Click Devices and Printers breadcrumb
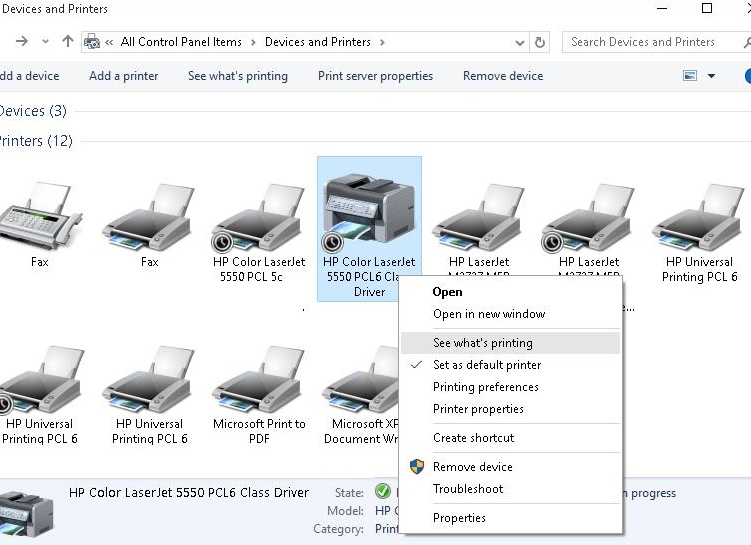 click(x=318, y=42)
